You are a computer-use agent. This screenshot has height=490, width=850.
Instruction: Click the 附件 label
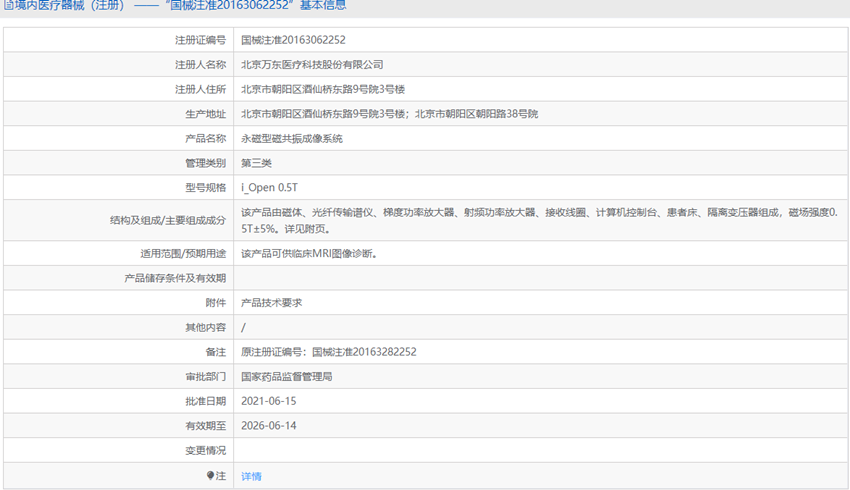216,302
